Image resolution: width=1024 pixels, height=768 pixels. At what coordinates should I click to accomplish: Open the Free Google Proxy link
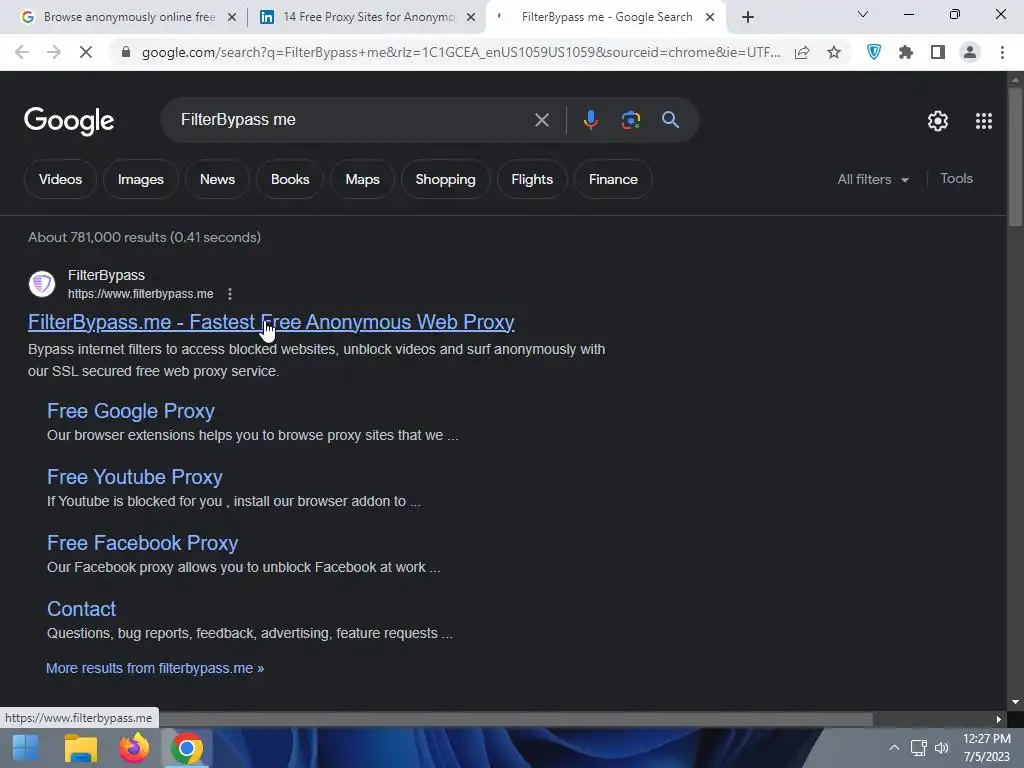(131, 411)
